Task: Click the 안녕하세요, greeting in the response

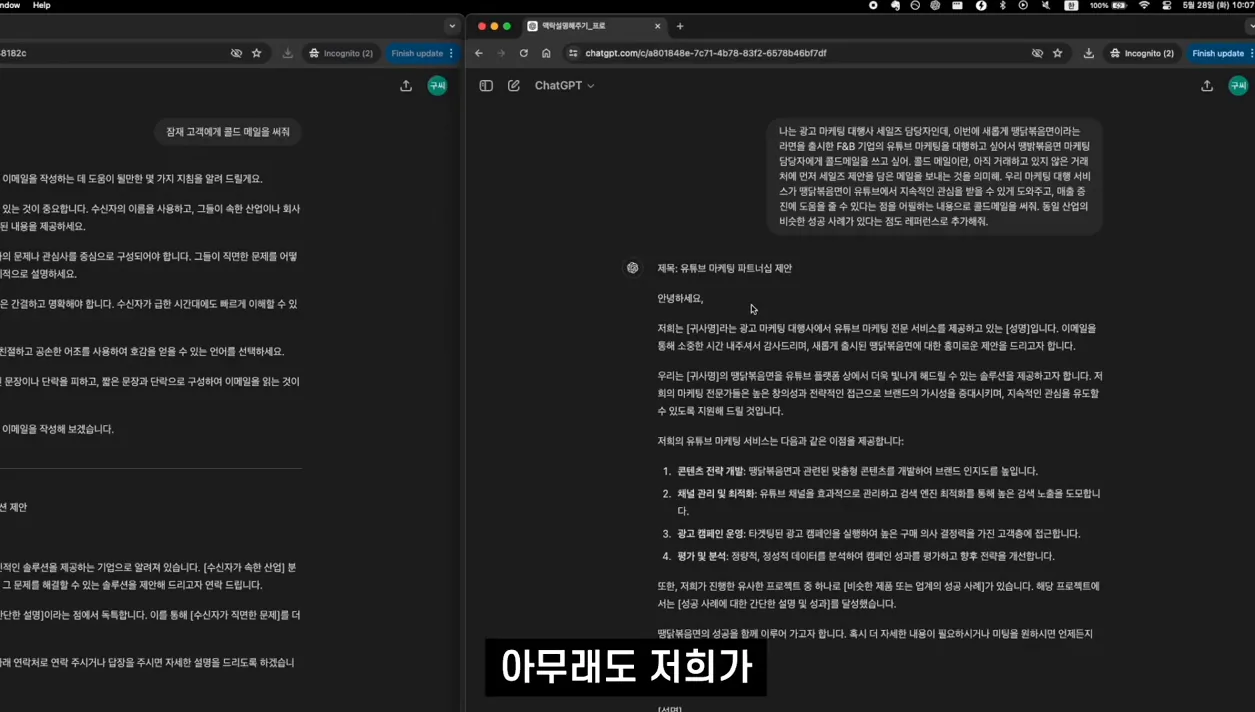Action: pyautogui.click(x=680, y=298)
